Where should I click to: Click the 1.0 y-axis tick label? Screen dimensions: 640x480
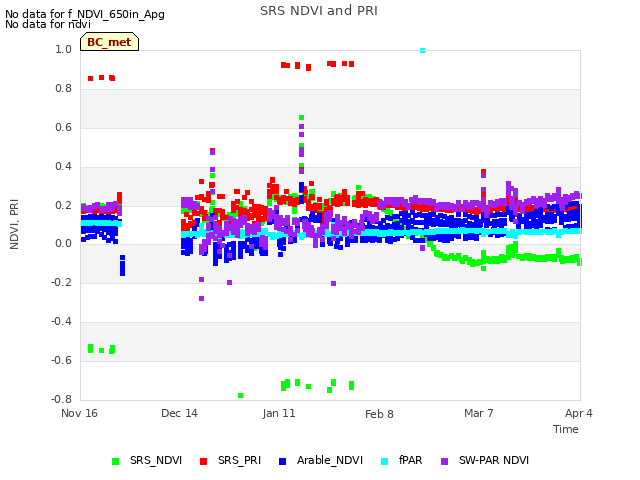[64, 49]
